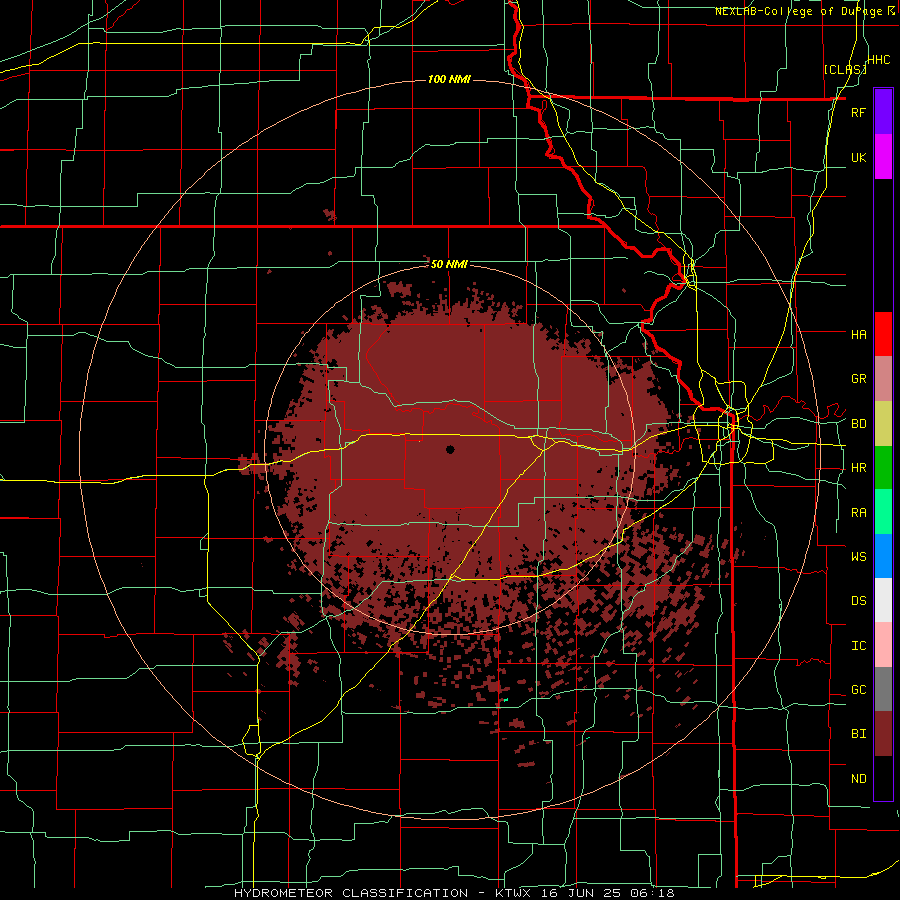
Task: Click the IC legend label
Action: tap(858, 646)
